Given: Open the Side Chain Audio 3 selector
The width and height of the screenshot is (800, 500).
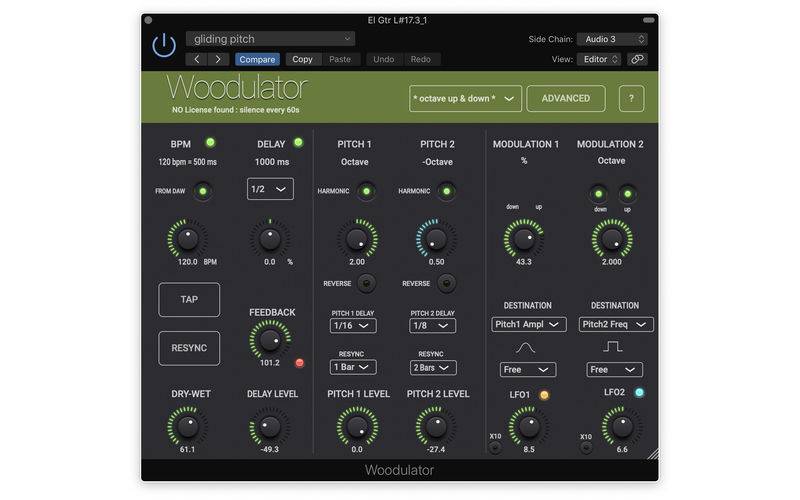Looking at the screenshot, I should pyautogui.click(x=612, y=39).
